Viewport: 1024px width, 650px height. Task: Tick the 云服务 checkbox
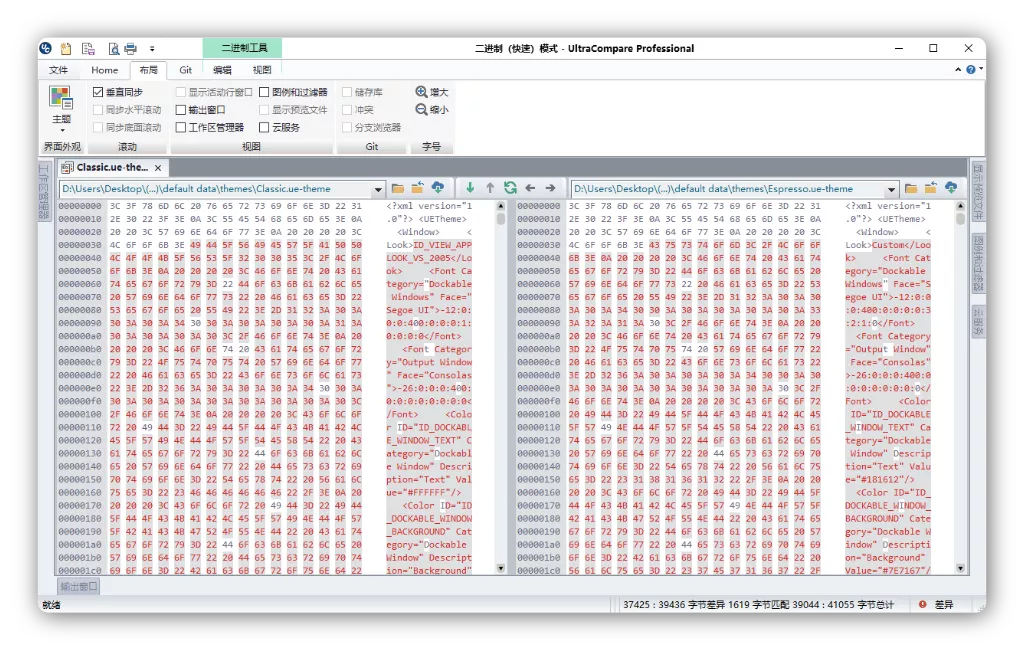pos(264,128)
